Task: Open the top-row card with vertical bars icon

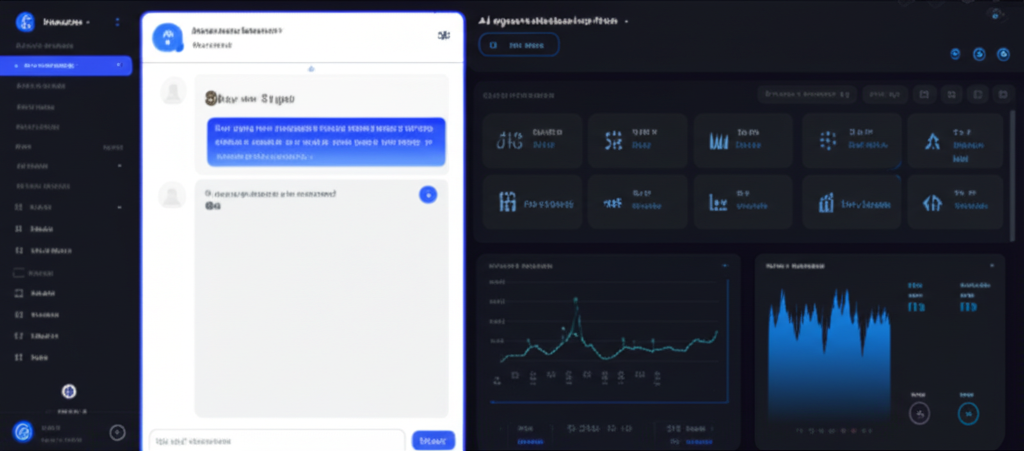Action: click(743, 140)
